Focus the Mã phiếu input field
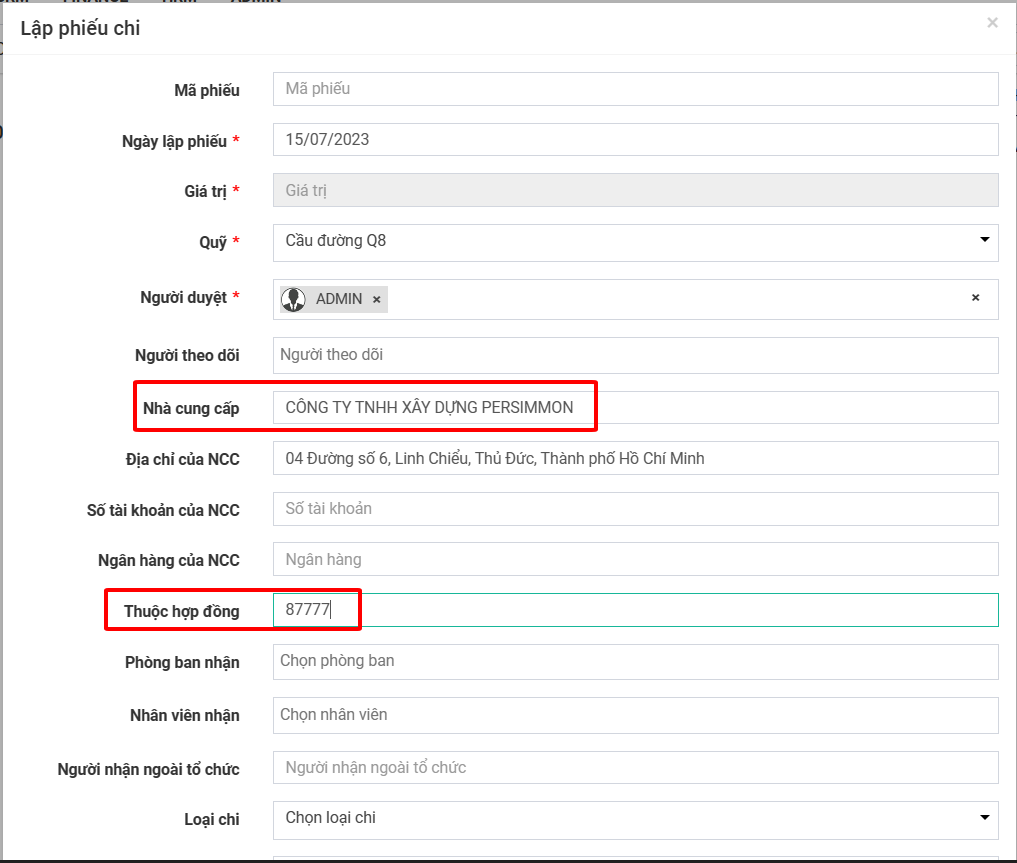This screenshot has width=1017, height=863. [x=635, y=89]
